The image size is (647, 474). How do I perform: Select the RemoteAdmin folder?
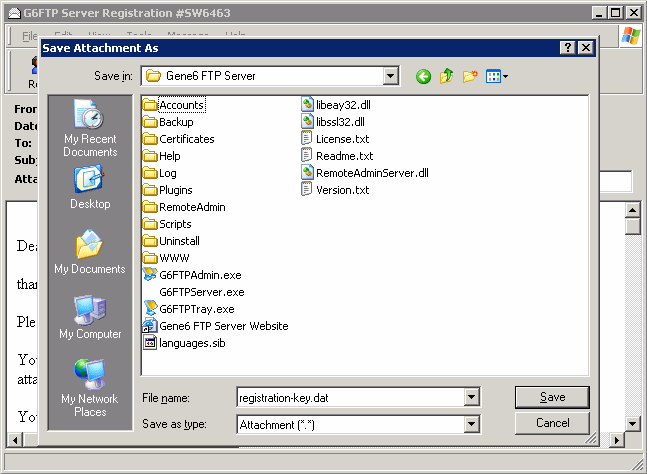pos(184,207)
